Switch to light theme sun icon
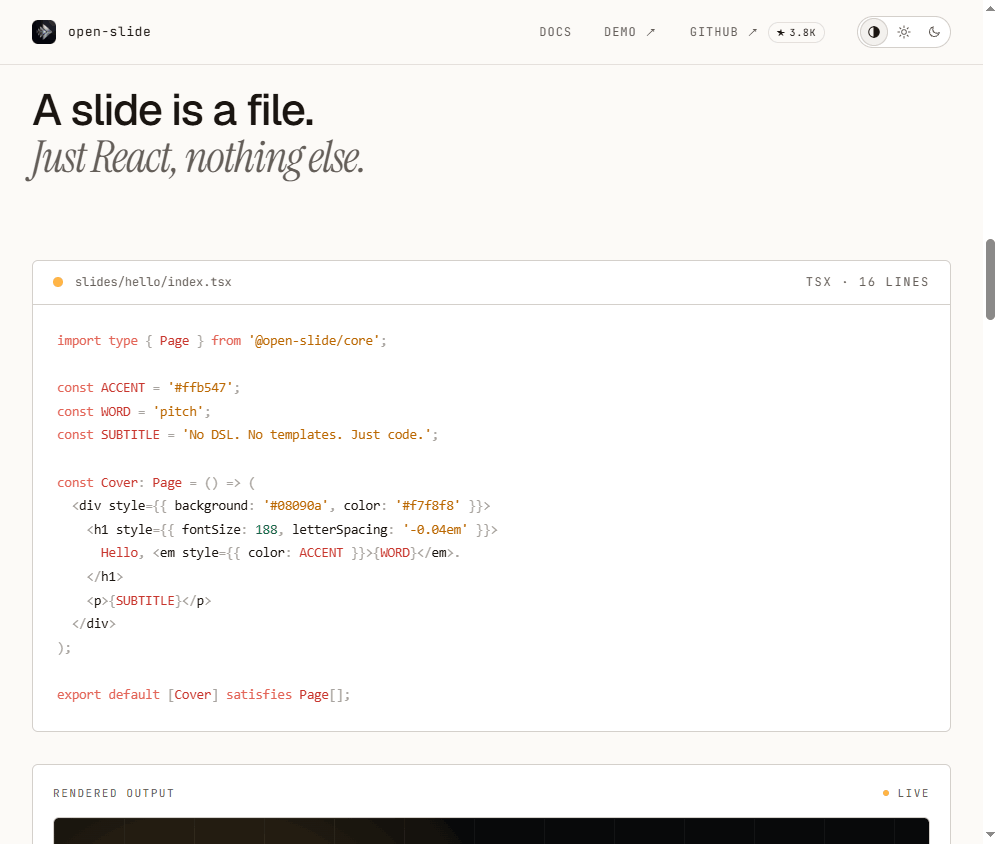Image resolution: width=998 pixels, height=844 pixels. pos(904,32)
